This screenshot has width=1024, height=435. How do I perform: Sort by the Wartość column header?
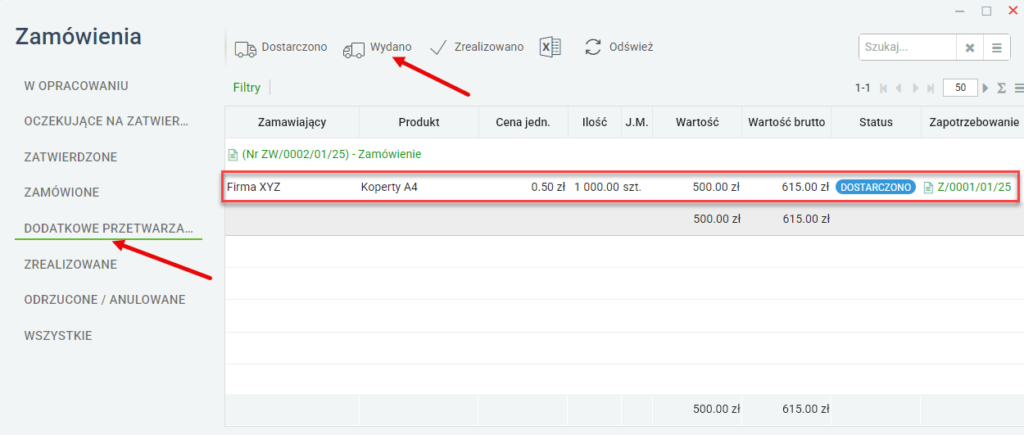click(697, 122)
